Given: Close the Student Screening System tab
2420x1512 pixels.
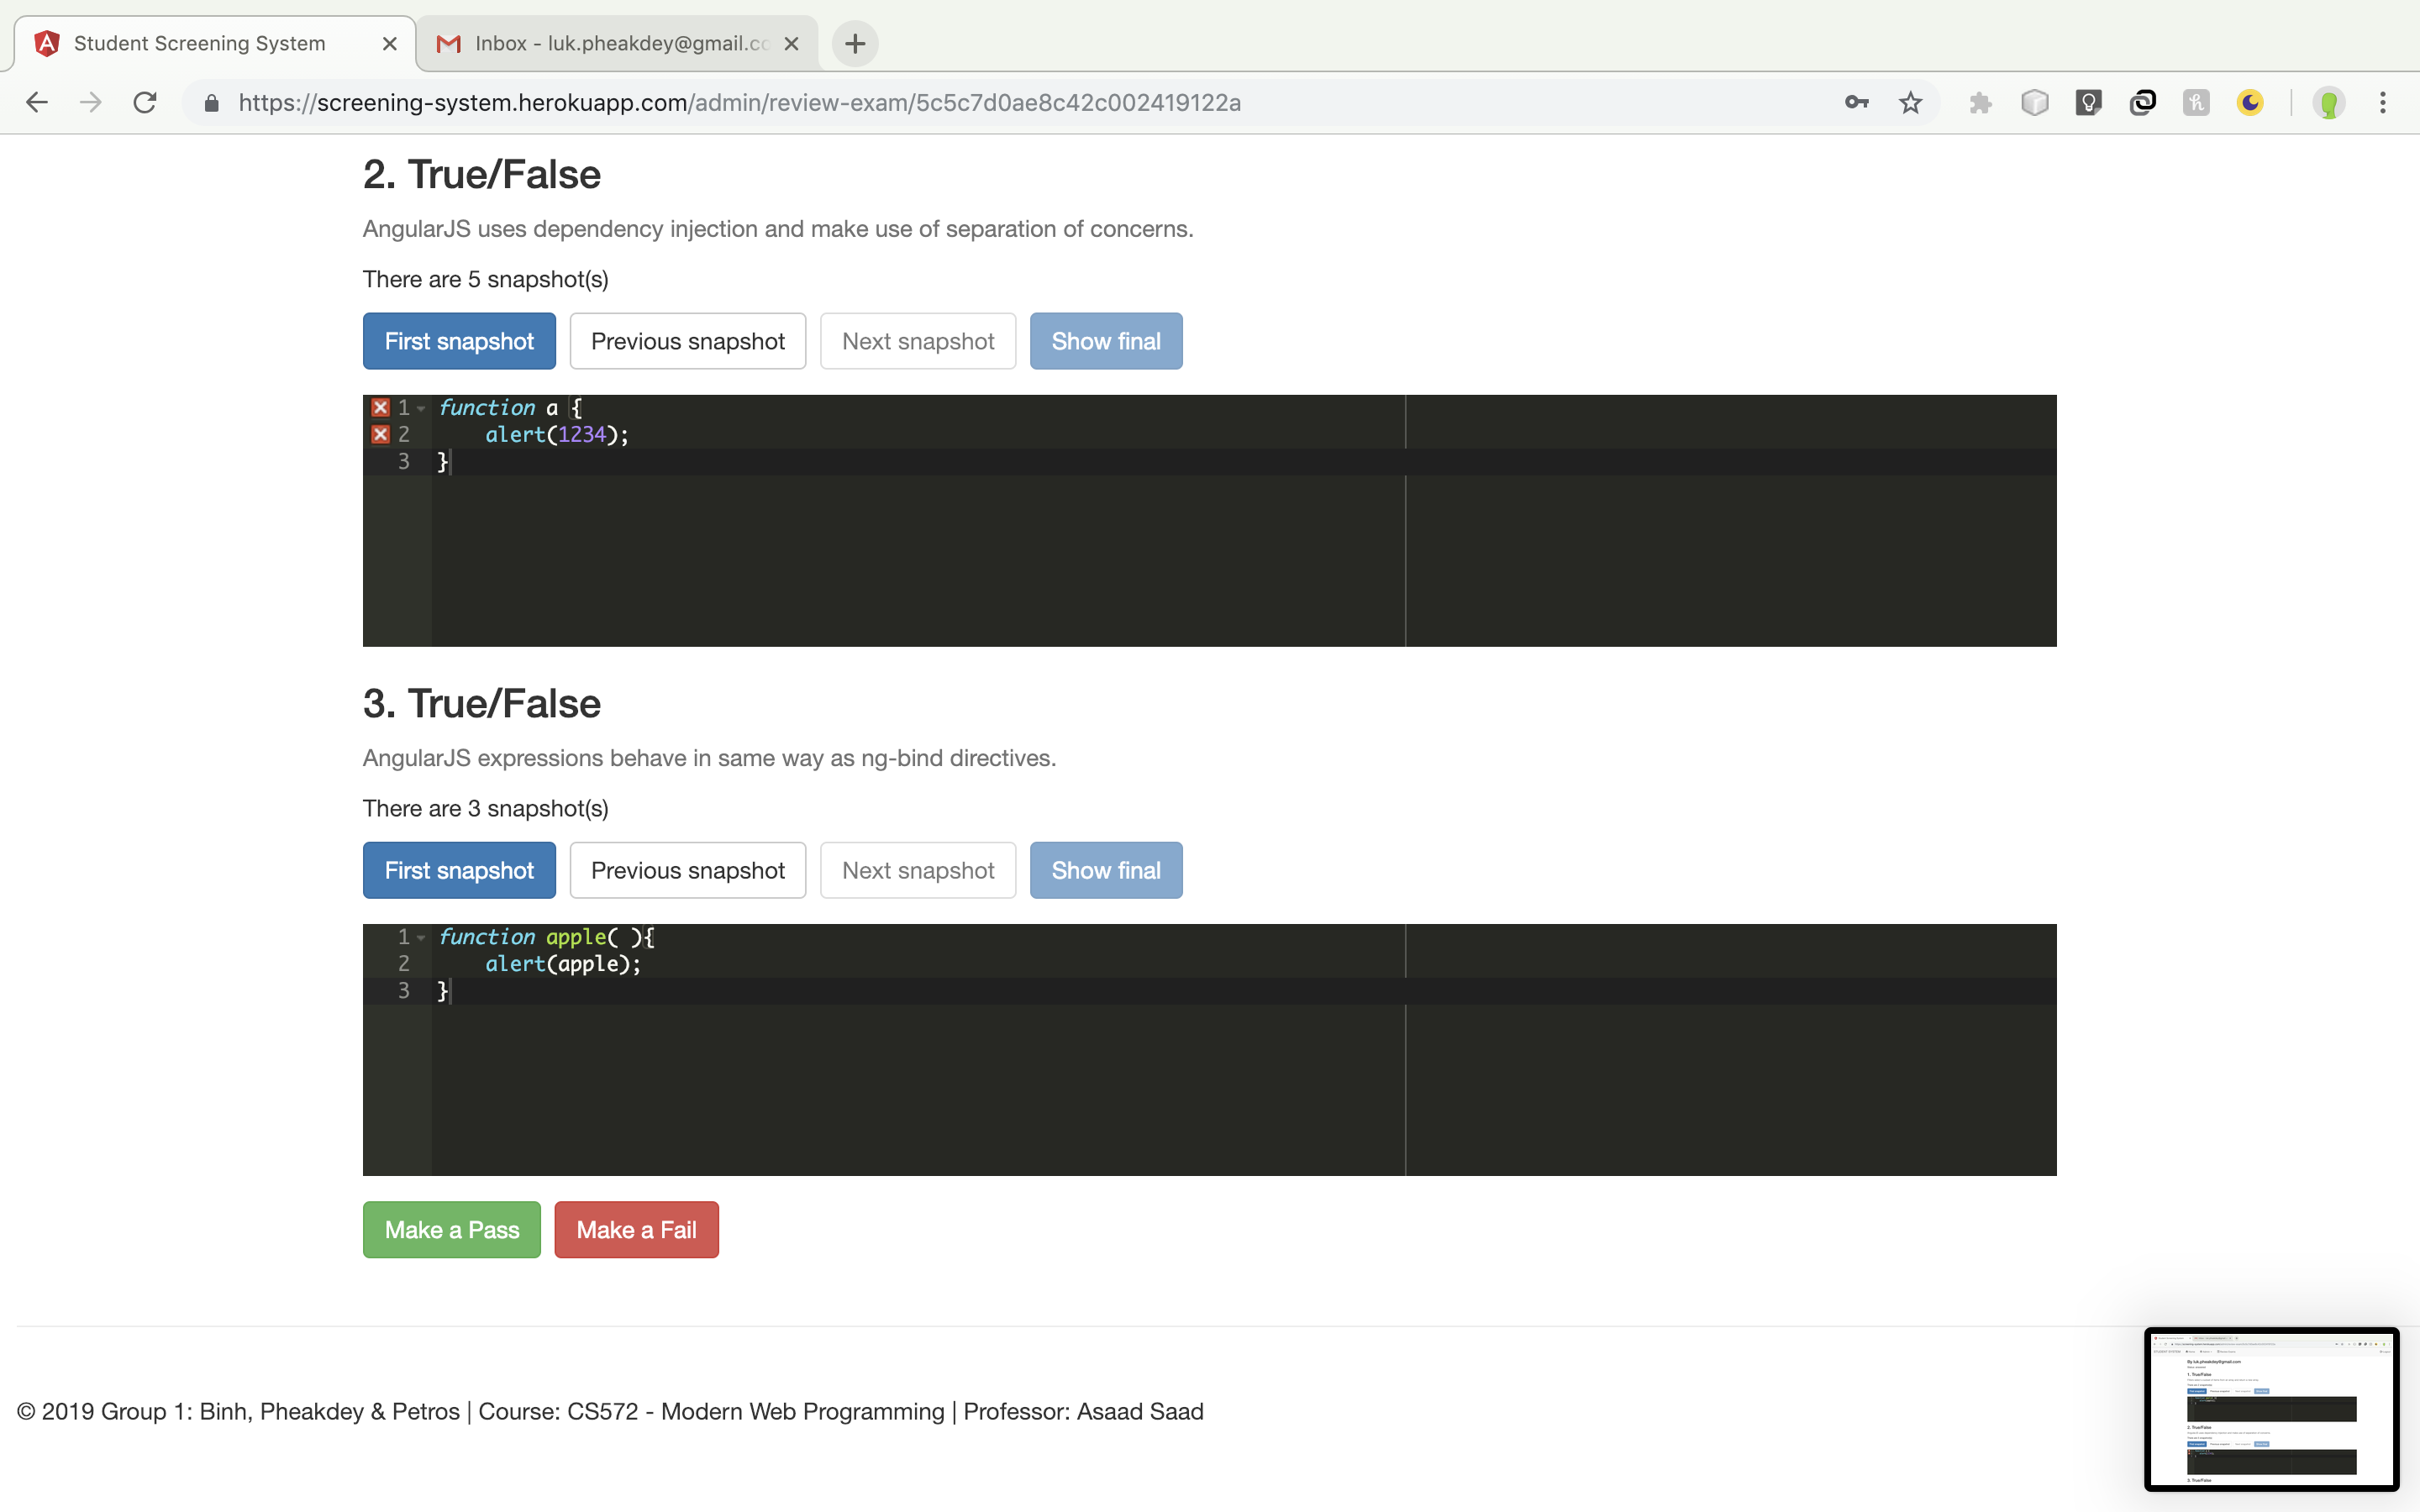Looking at the screenshot, I should coord(390,43).
